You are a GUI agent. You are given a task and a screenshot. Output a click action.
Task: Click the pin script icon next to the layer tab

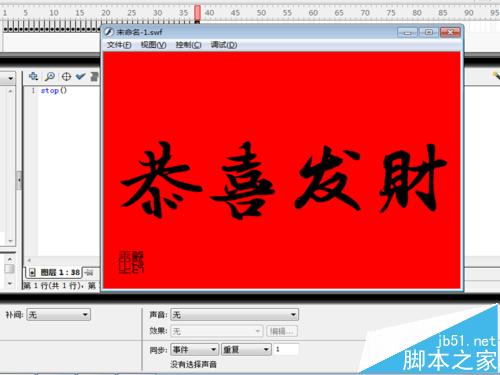click(x=89, y=273)
